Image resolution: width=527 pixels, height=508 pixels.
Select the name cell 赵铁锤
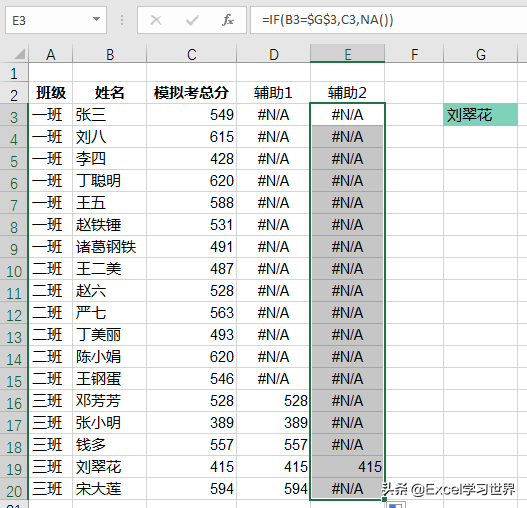110,225
